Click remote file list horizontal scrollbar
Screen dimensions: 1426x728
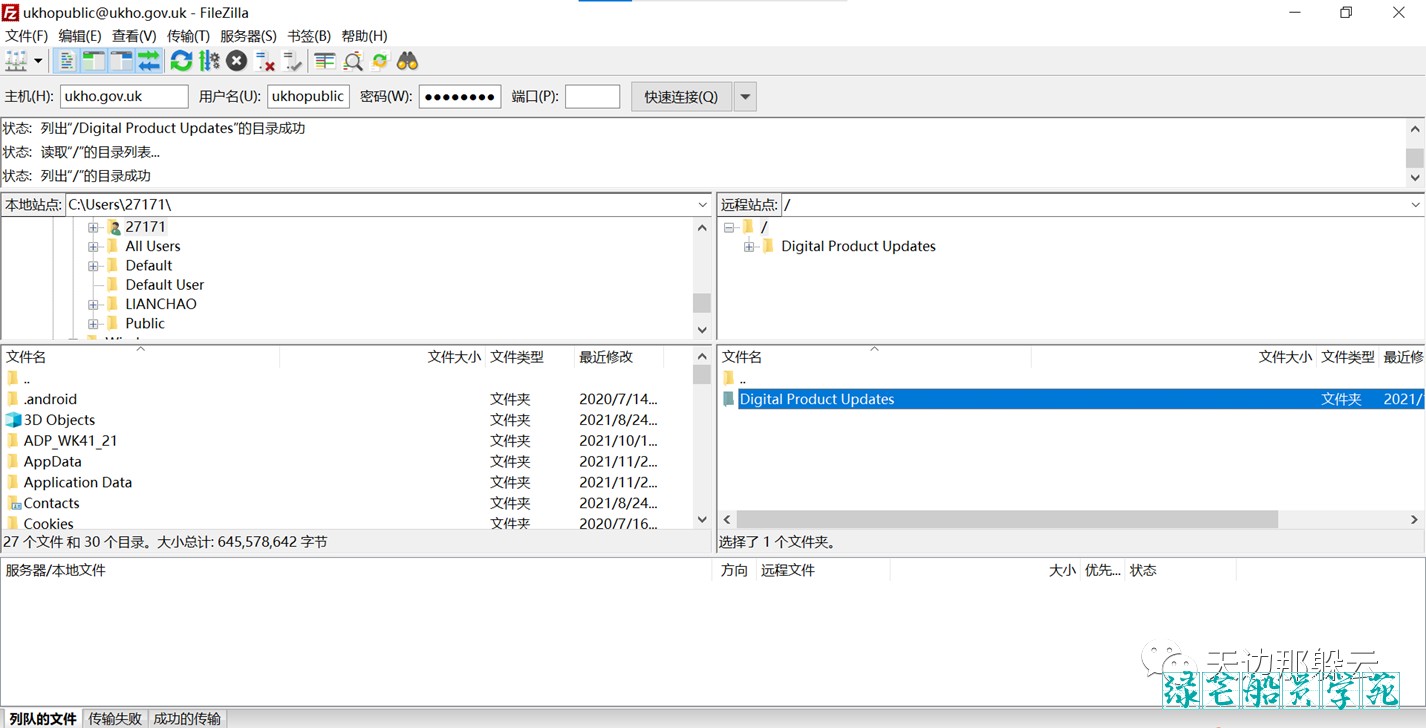(x=1007, y=520)
